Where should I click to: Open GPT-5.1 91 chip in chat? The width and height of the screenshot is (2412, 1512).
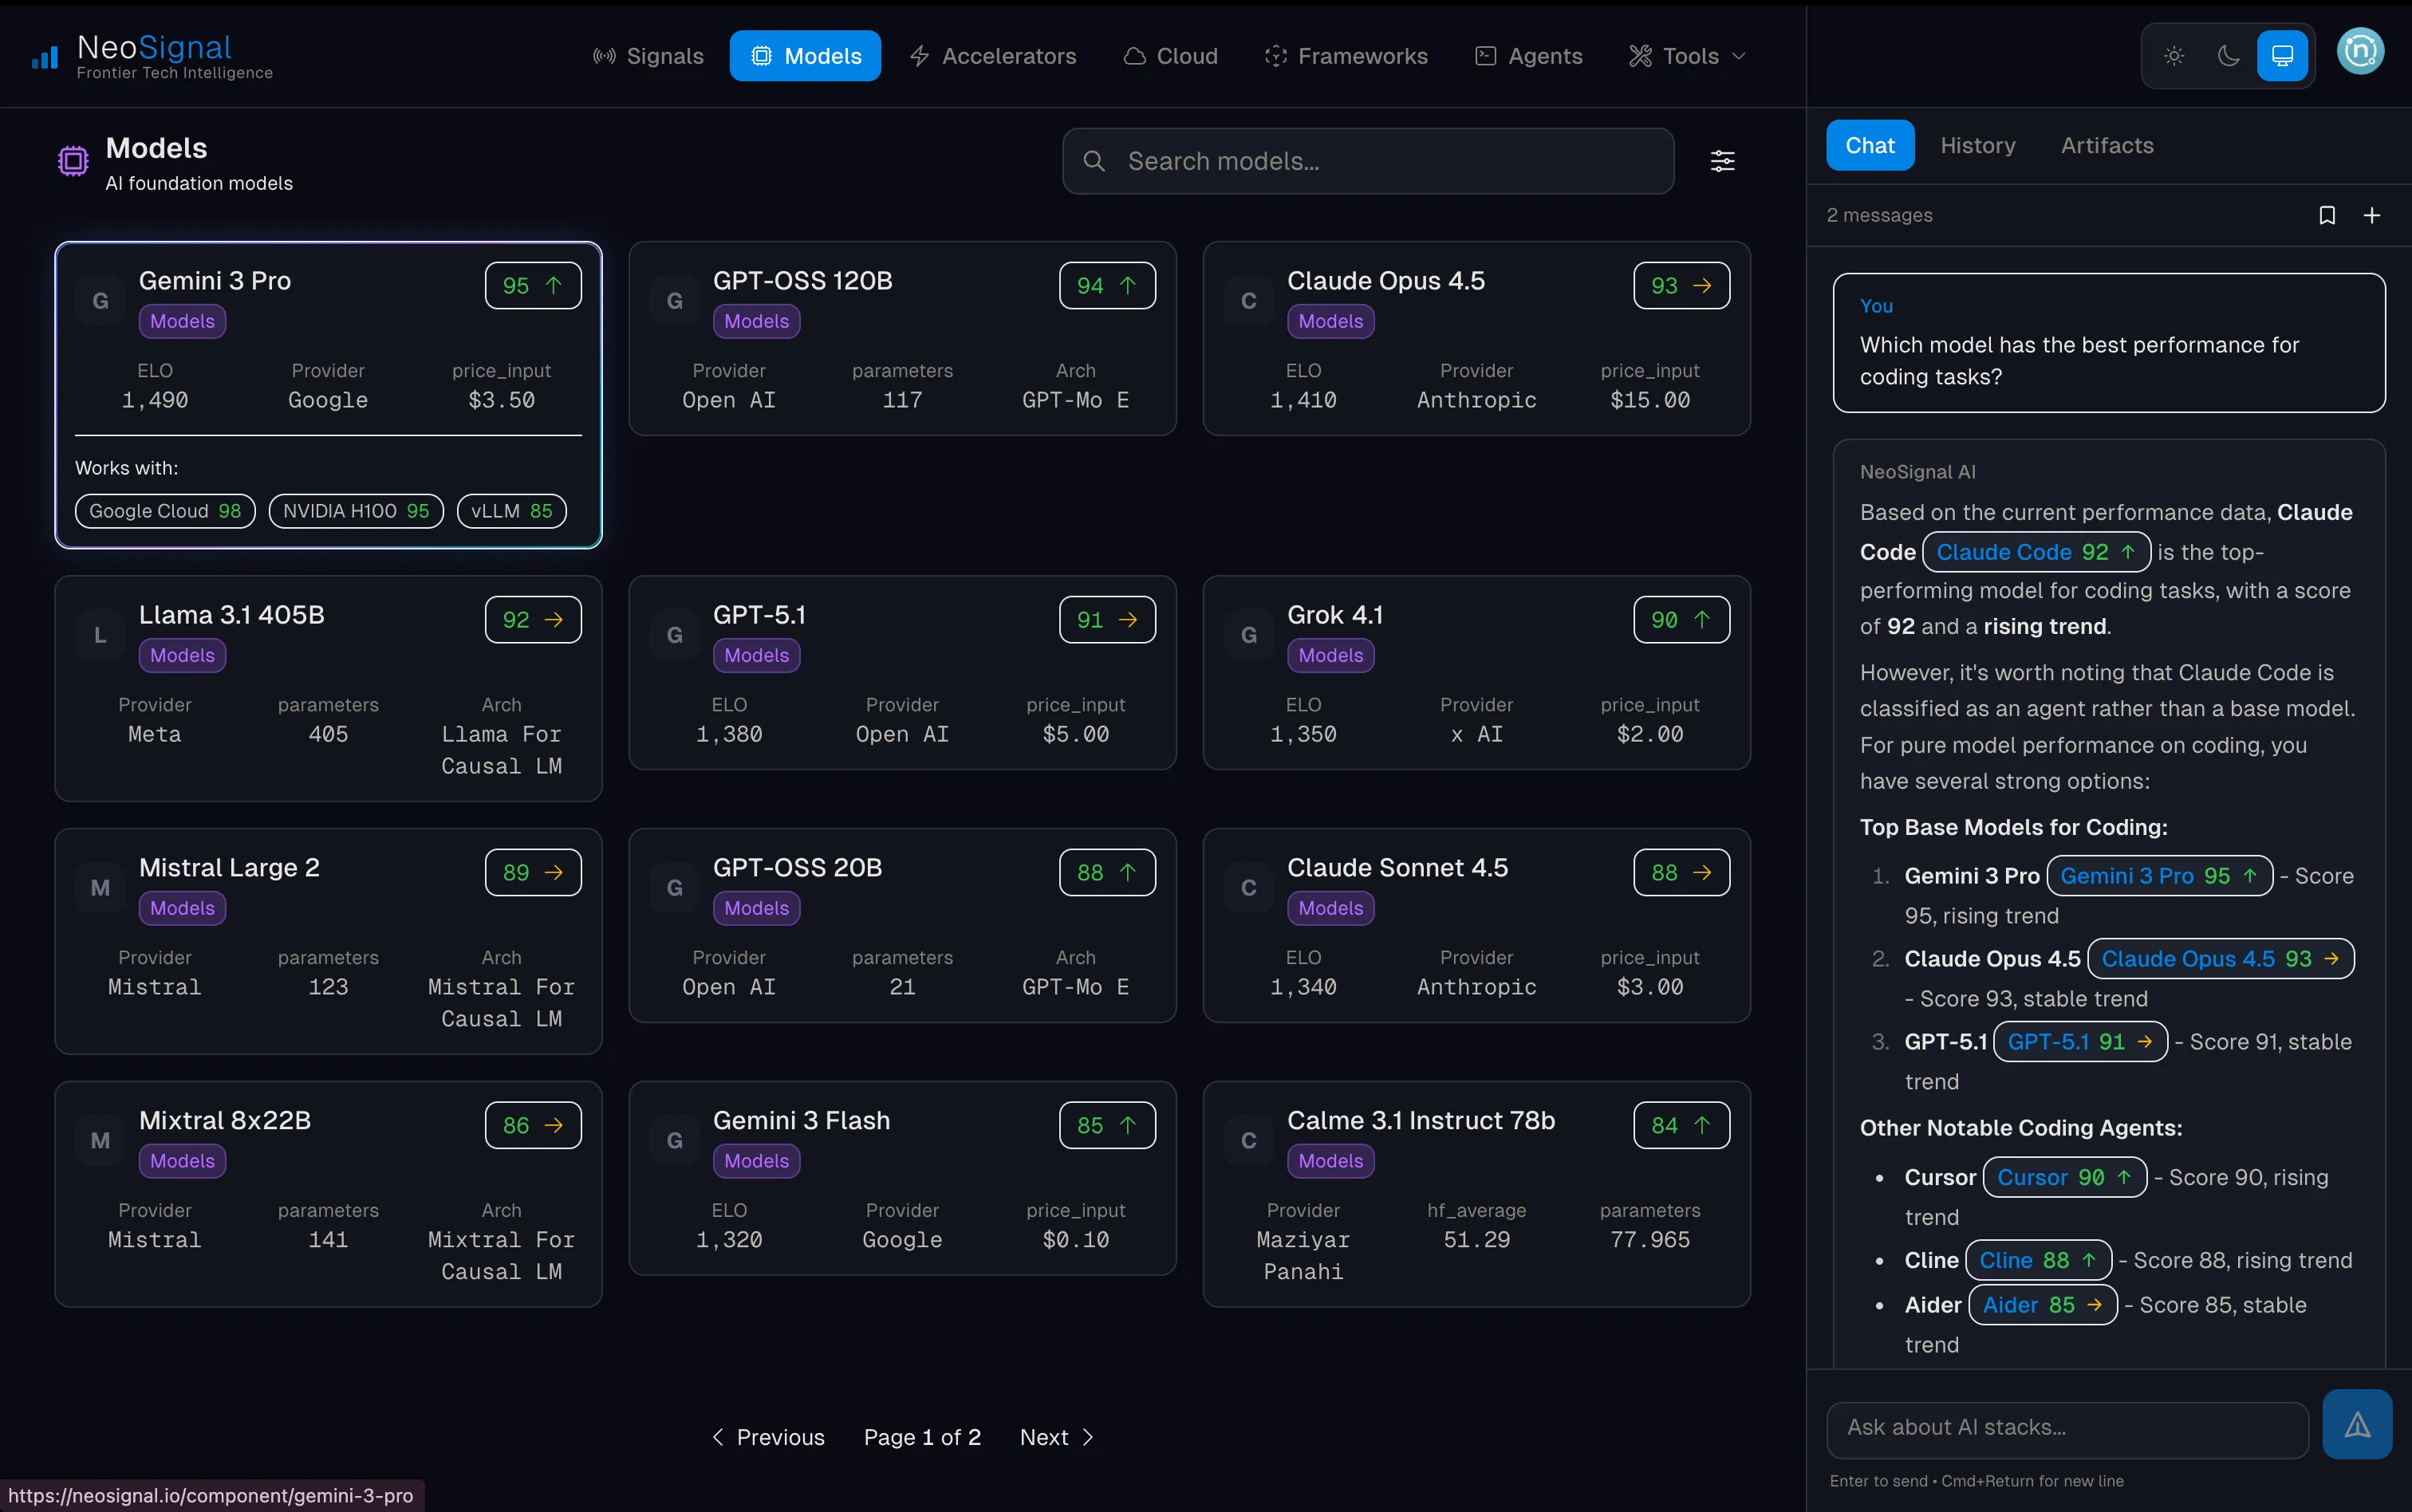pyautogui.click(x=2080, y=1042)
